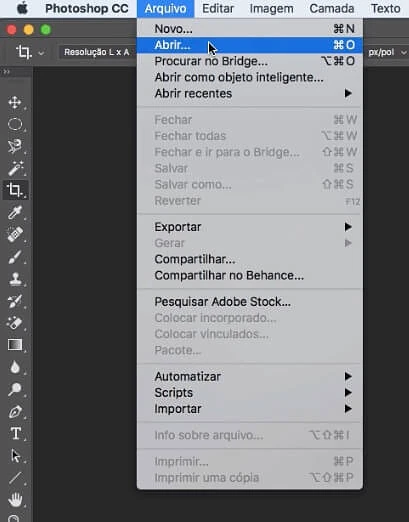Select the Line tool

(15, 478)
